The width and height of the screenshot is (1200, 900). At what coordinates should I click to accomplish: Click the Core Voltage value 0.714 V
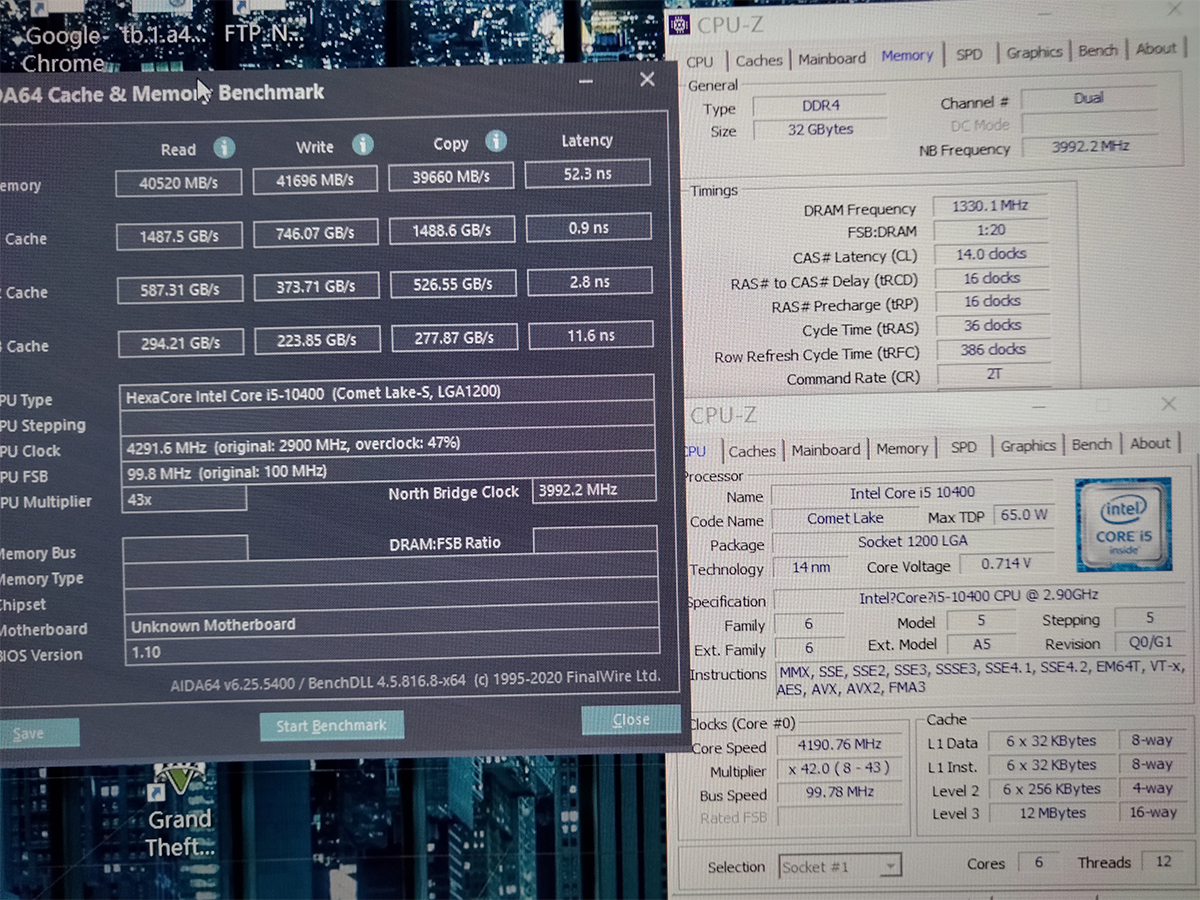click(1006, 564)
